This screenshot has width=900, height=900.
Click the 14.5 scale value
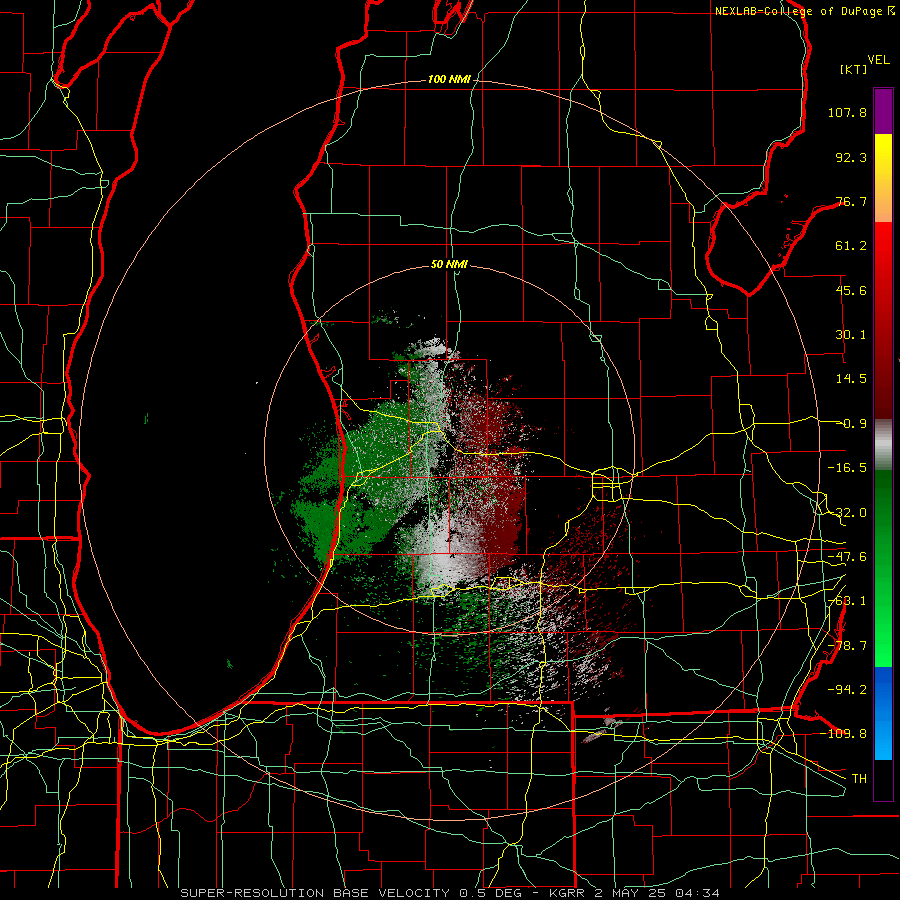851,379
